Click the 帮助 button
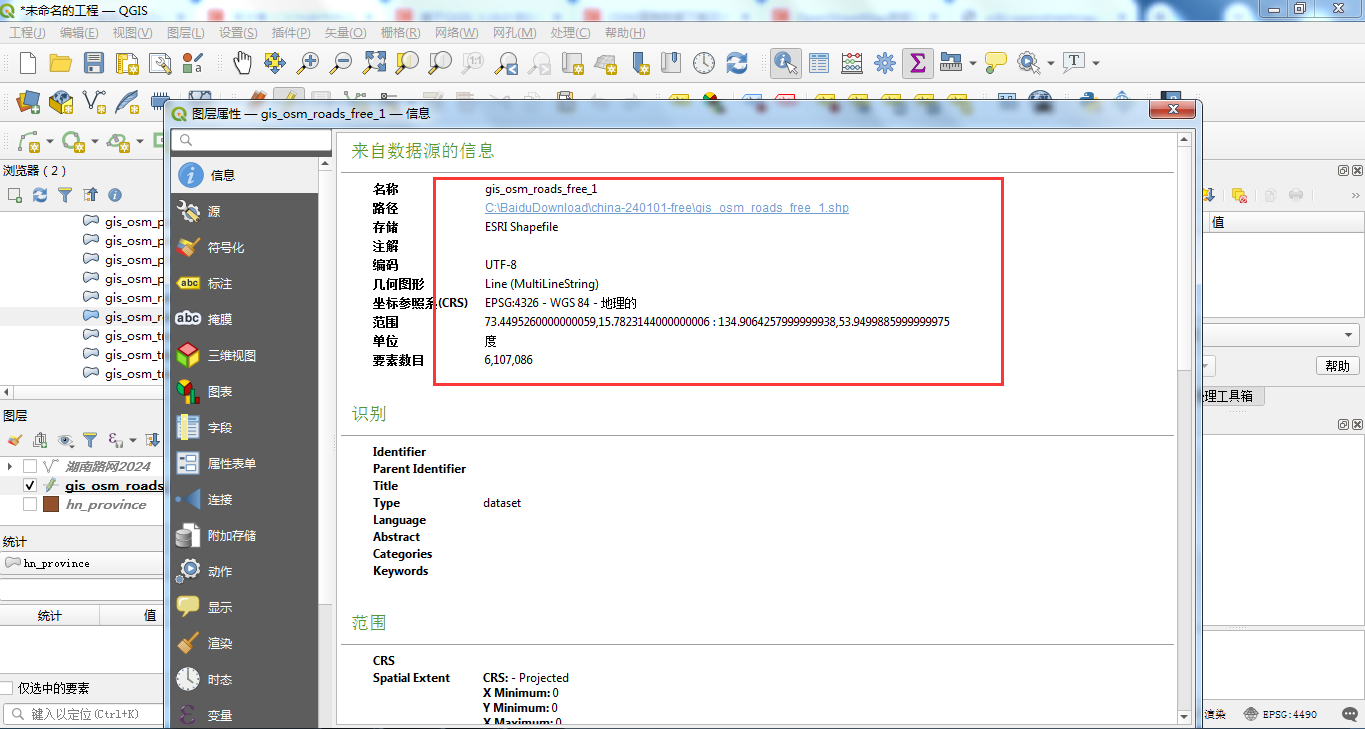The width and height of the screenshot is (1365, 729). coord(1337,366)
